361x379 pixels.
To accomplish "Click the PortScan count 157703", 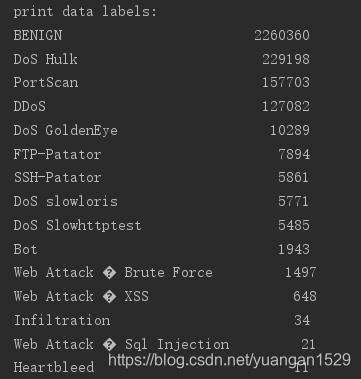I will pyautogui.click(x=286, y=82).
